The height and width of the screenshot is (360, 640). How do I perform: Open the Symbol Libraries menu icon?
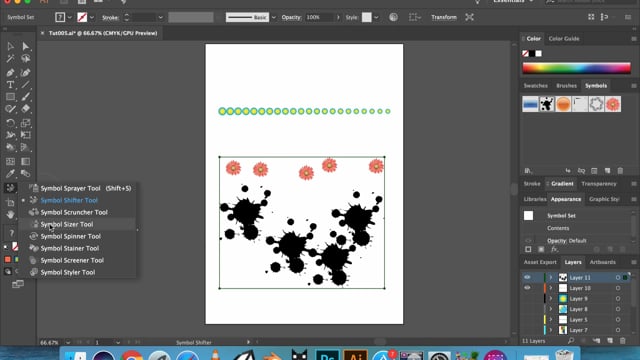[x=528, y=171]
